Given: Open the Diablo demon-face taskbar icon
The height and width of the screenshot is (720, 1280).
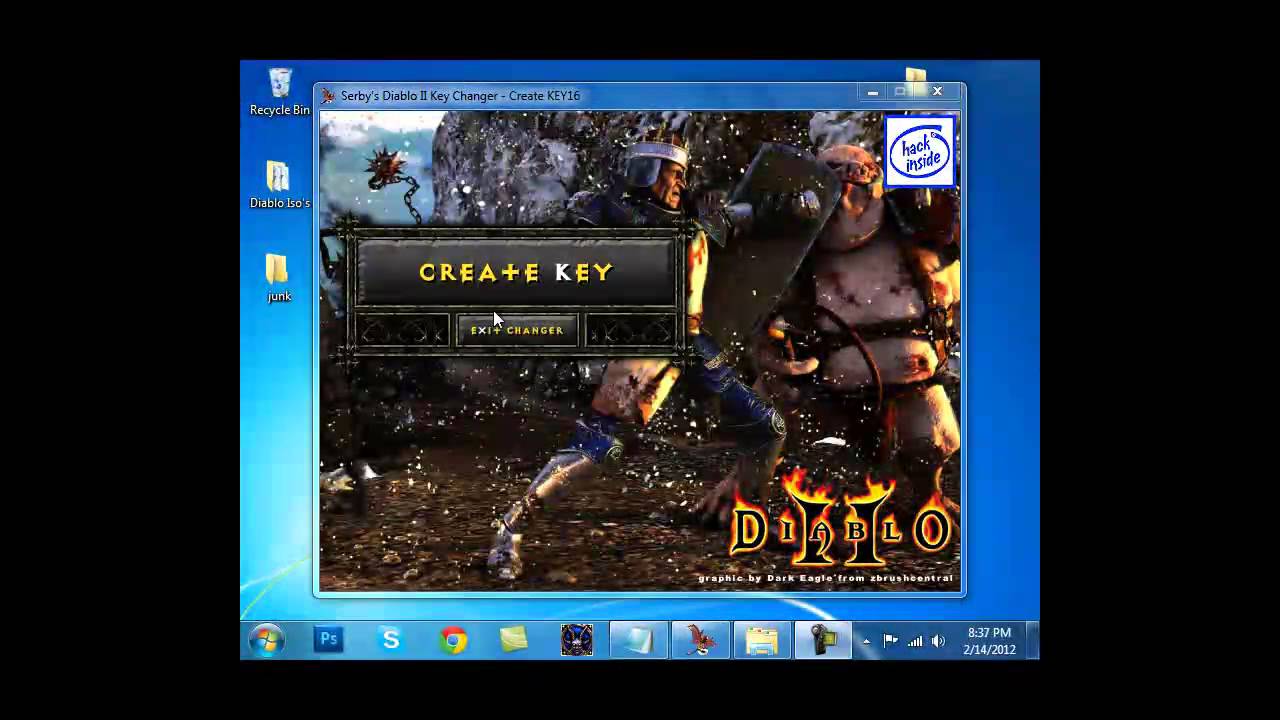Looking at the screenshot, I should (x=577, y=640).
